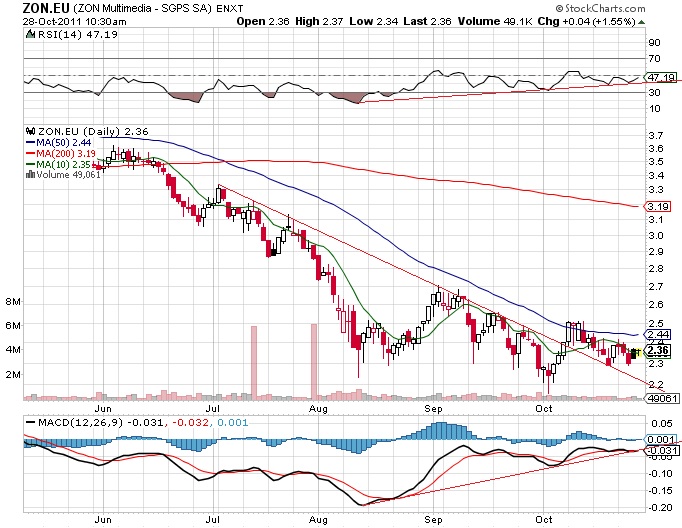Click the Chg +0.04 (+1.55%) reading
Image resolution: width=682 pixels, height=528 pixels.
click(x=586, y=21)
